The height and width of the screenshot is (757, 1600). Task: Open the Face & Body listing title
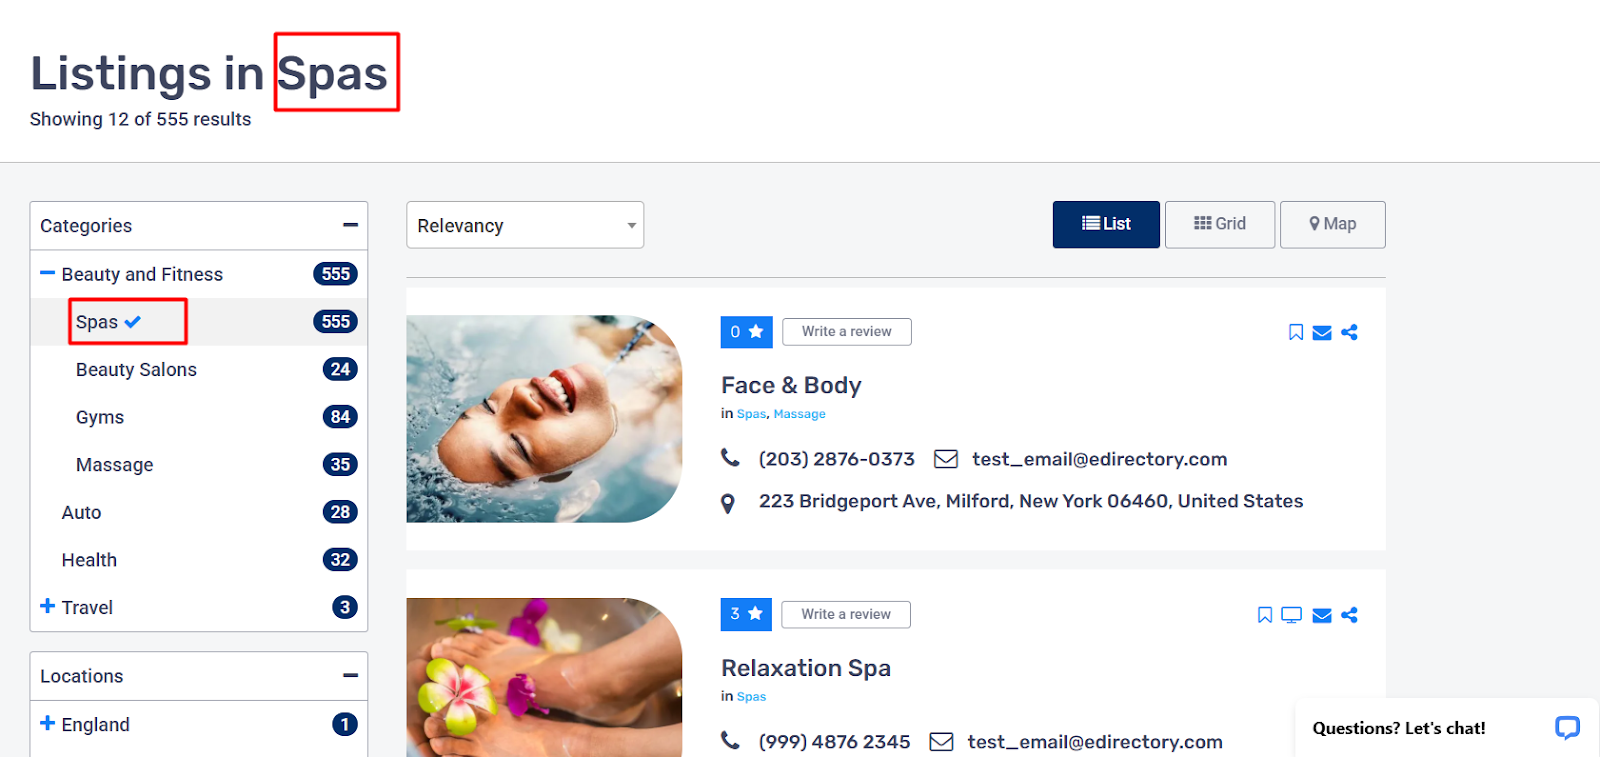[791, 385]
